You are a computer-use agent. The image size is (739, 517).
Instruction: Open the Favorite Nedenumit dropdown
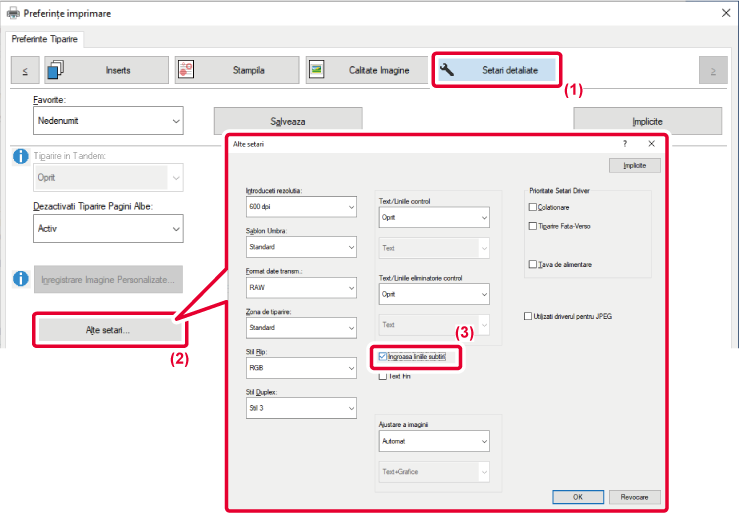point(108,121)
